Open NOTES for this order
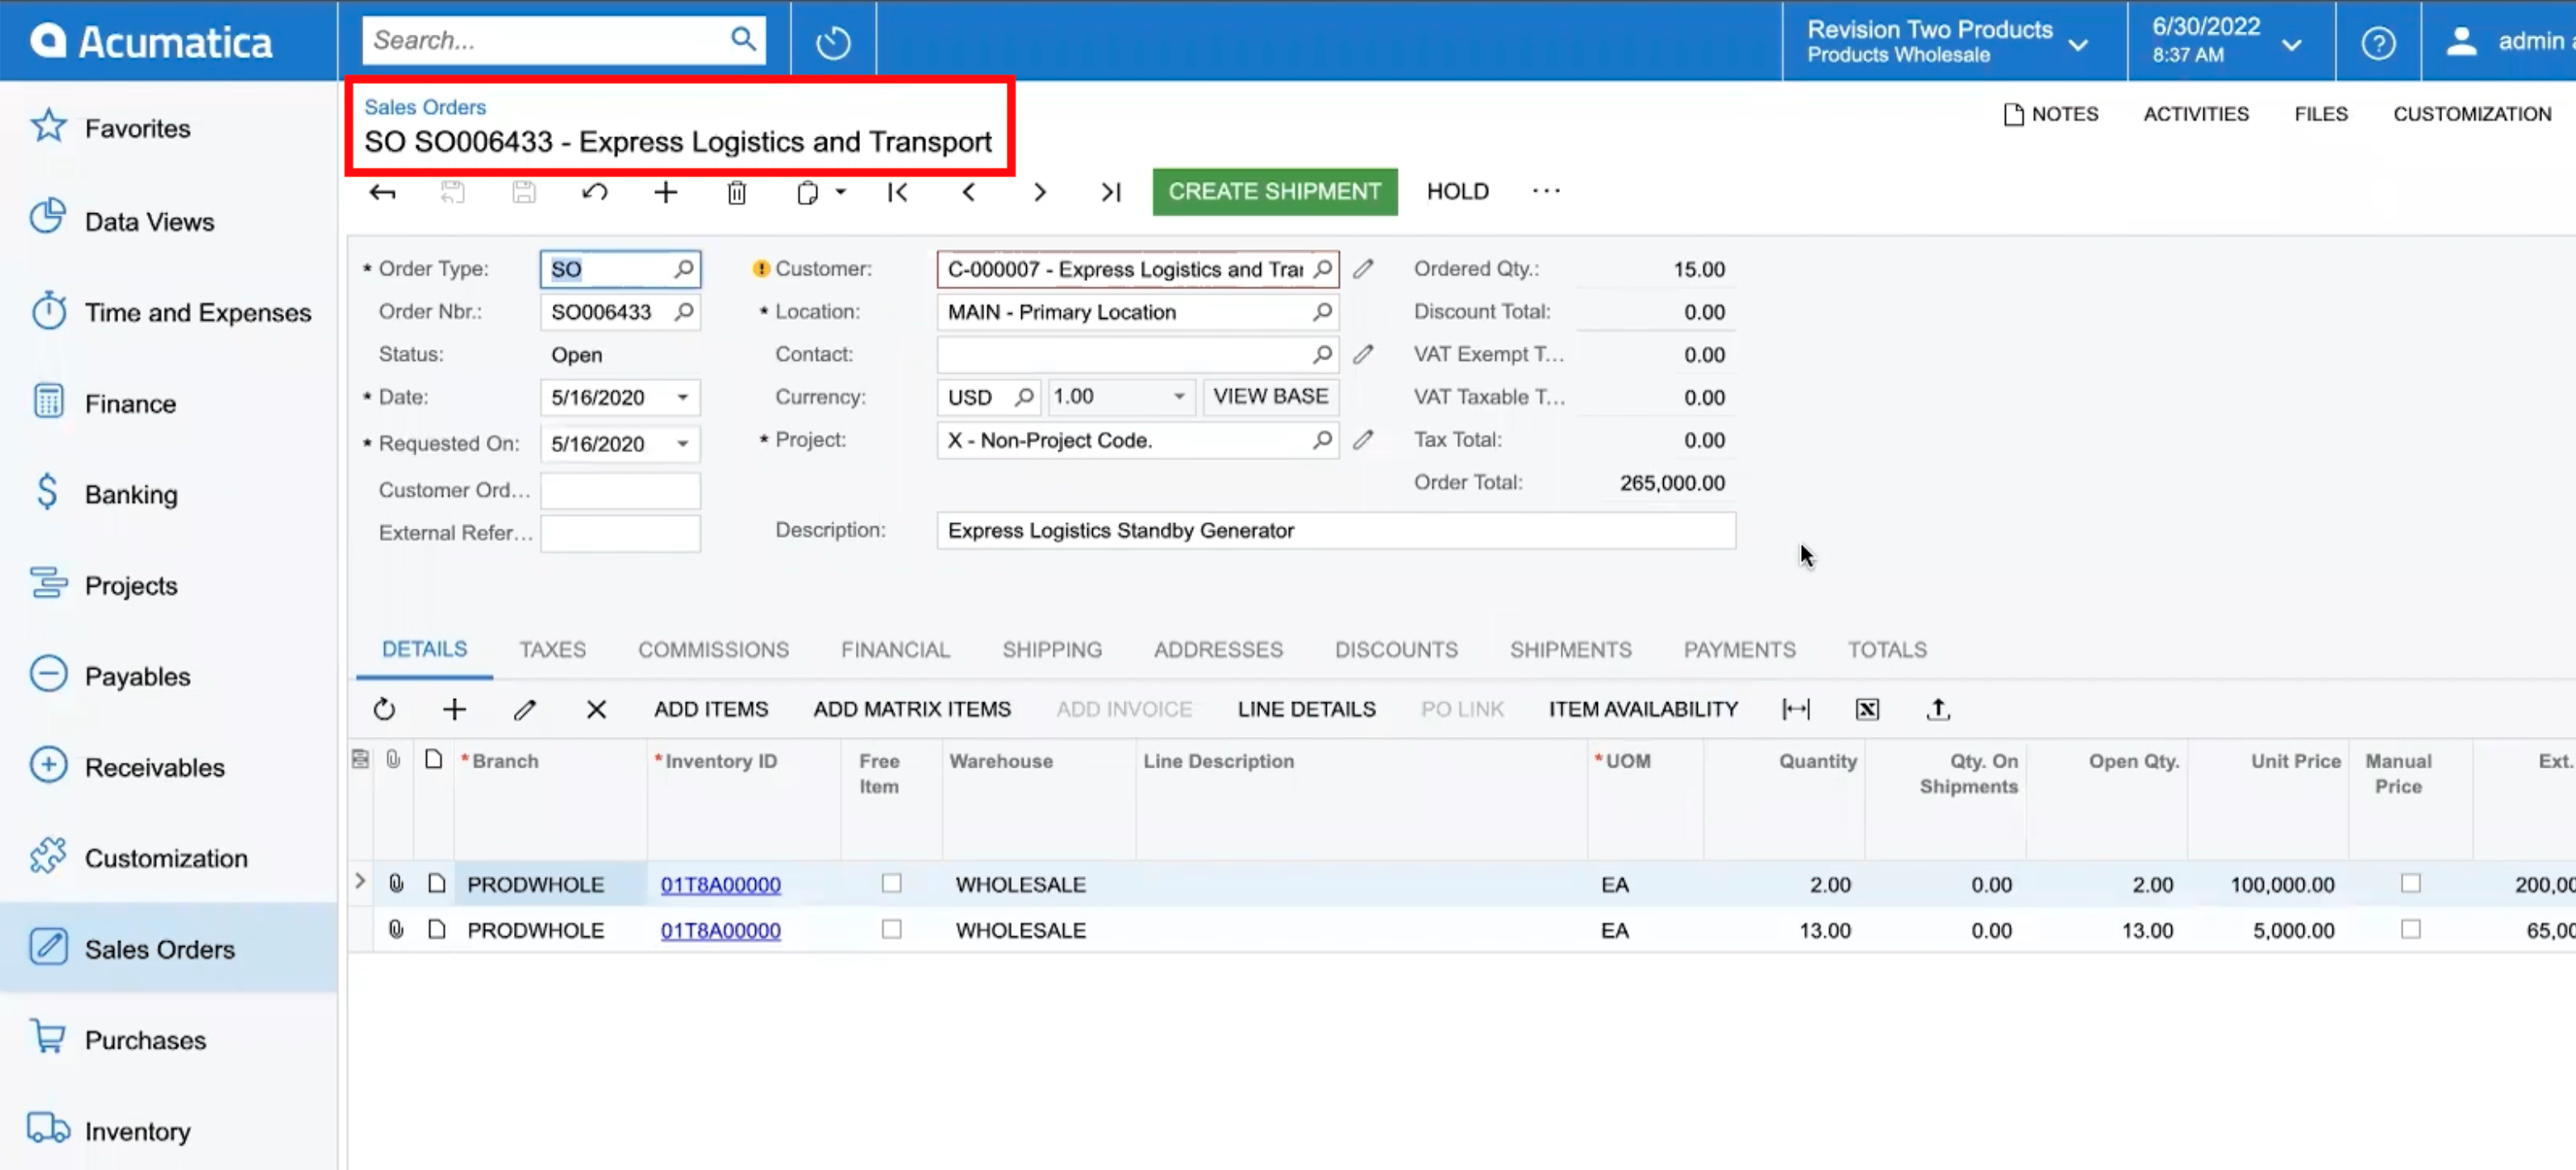Screen dimensions: 2576x1170 click(x=2051, y=114)
